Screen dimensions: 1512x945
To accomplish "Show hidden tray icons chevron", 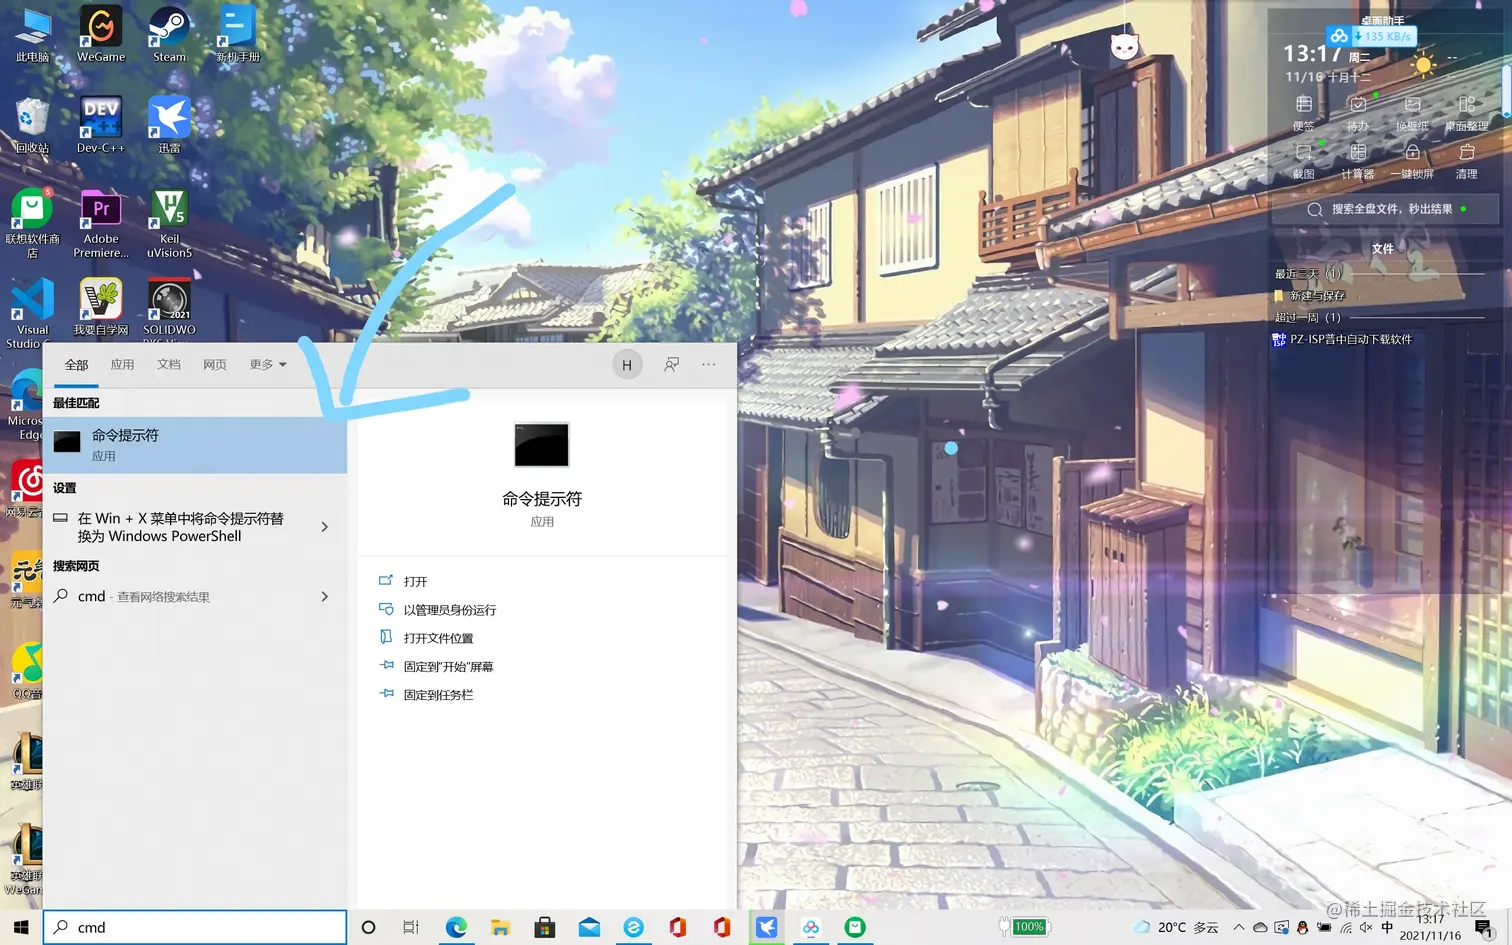I will (1239, 927).
